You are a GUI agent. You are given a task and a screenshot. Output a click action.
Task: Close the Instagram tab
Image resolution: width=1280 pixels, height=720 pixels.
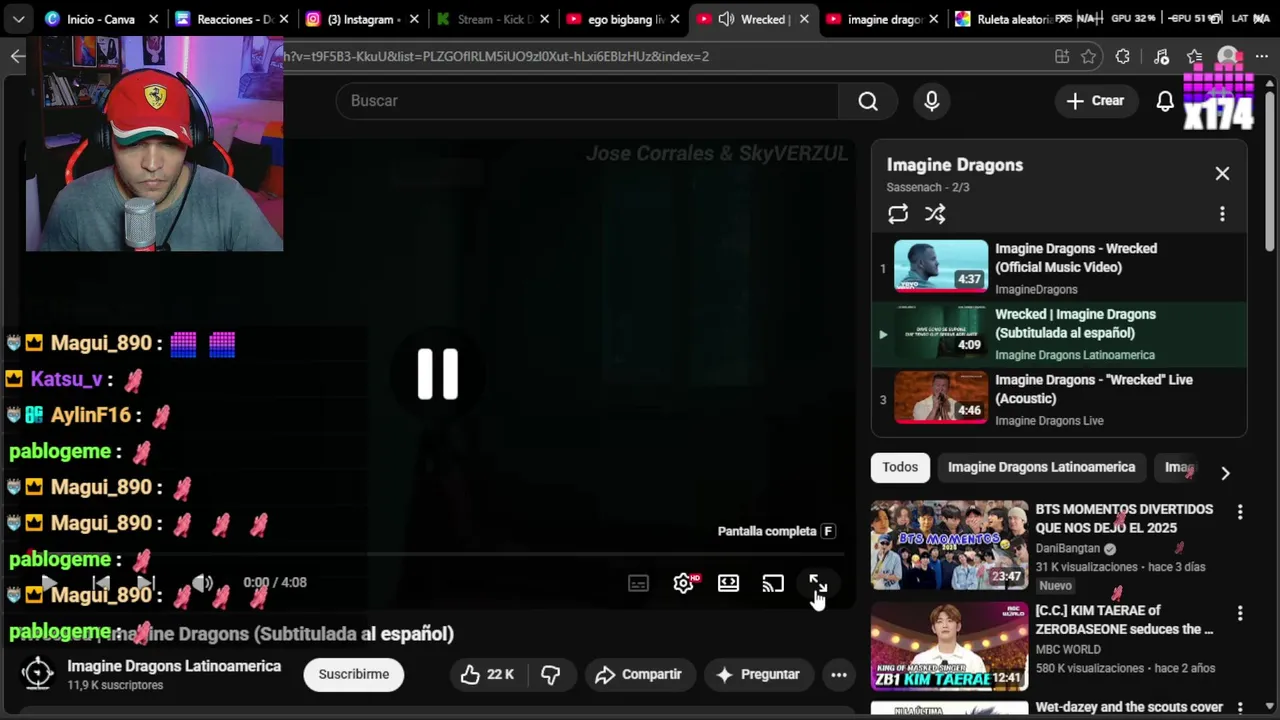[414, 19]
